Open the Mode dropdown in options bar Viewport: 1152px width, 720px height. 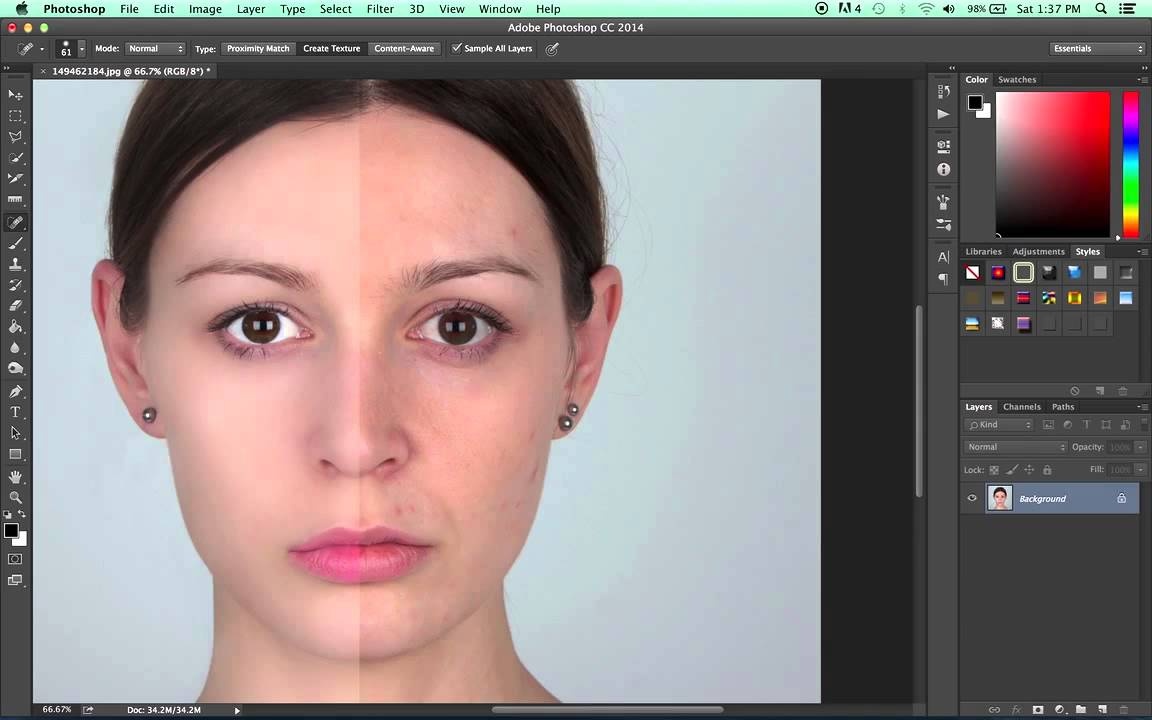tap(155, 48)
